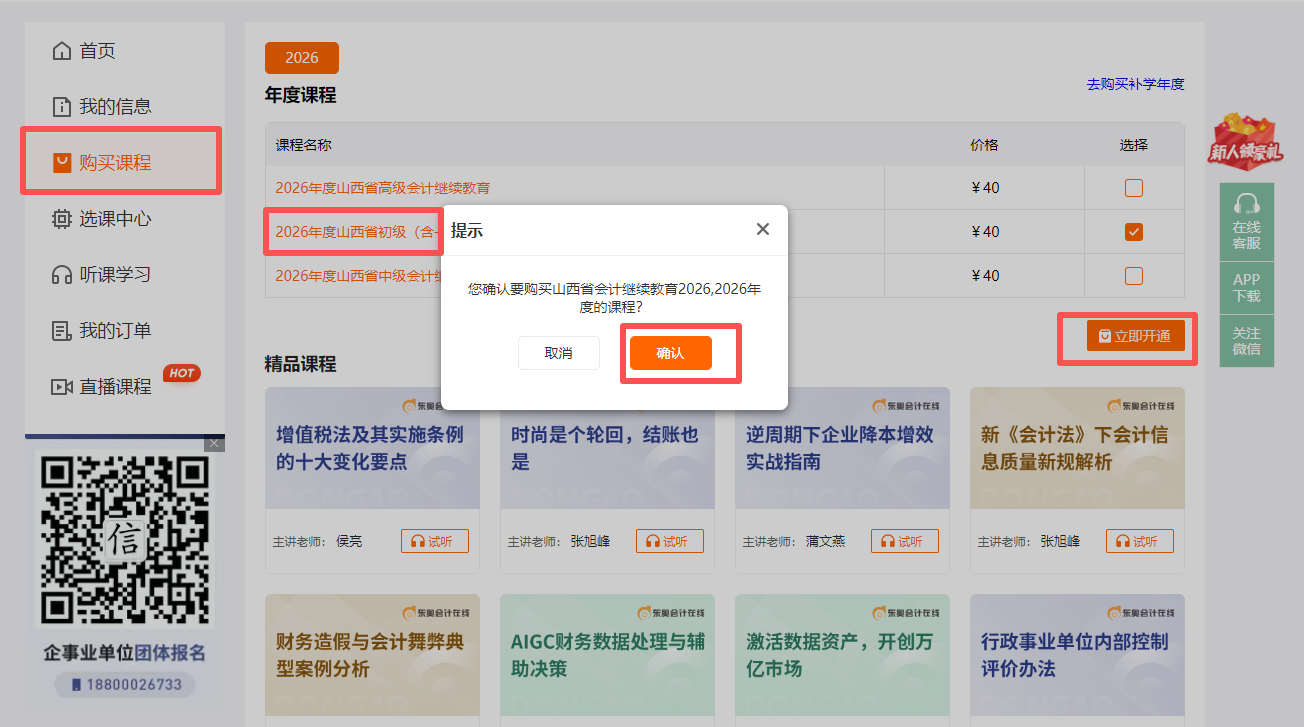The width and height of the screenshot is (1304, 727).
Task: Uncheck the selected 初级 course checkbox
Action: point(1133,230)
